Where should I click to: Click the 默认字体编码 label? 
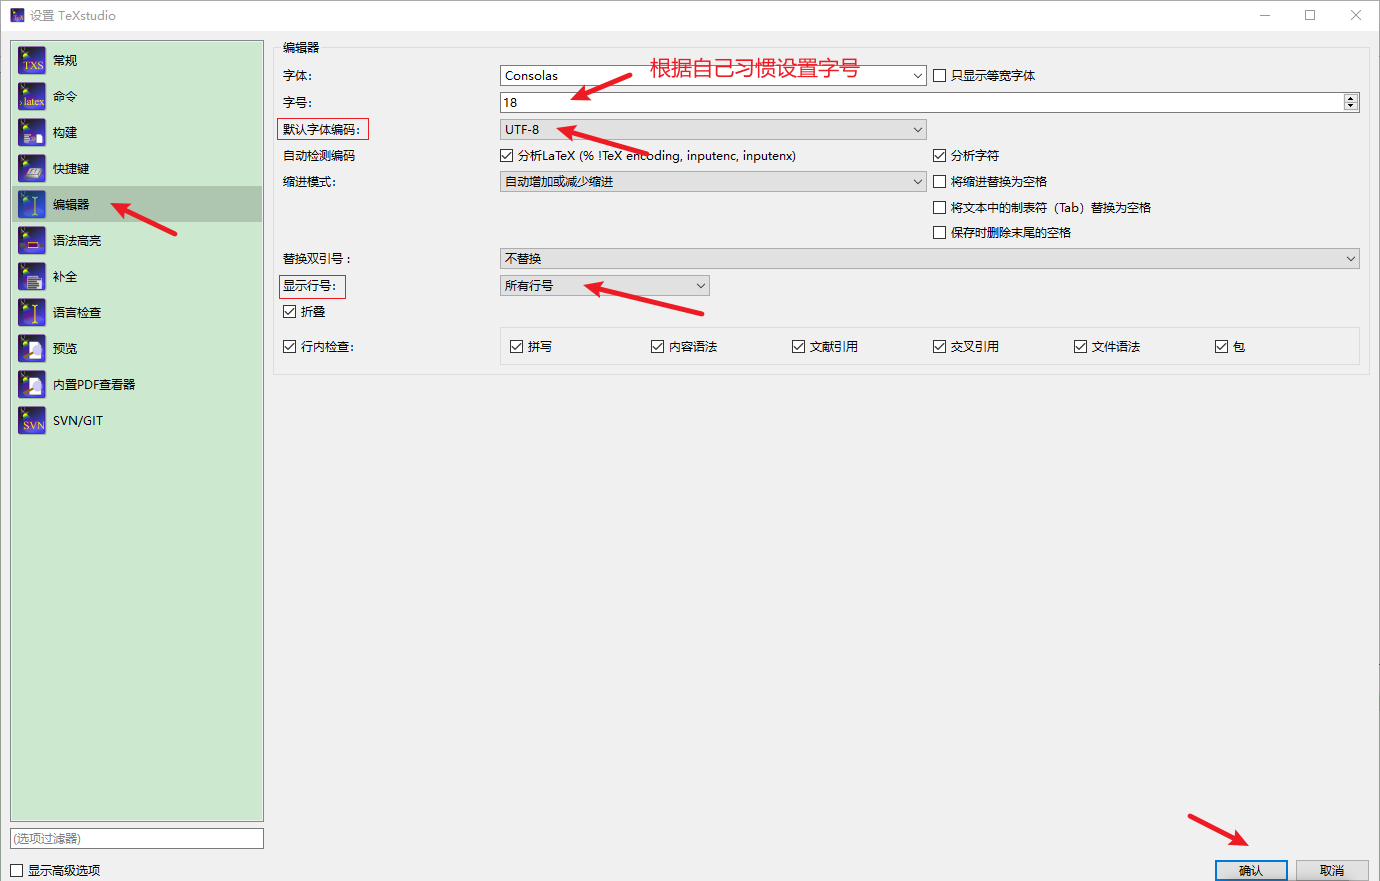(x=322, y=129)
